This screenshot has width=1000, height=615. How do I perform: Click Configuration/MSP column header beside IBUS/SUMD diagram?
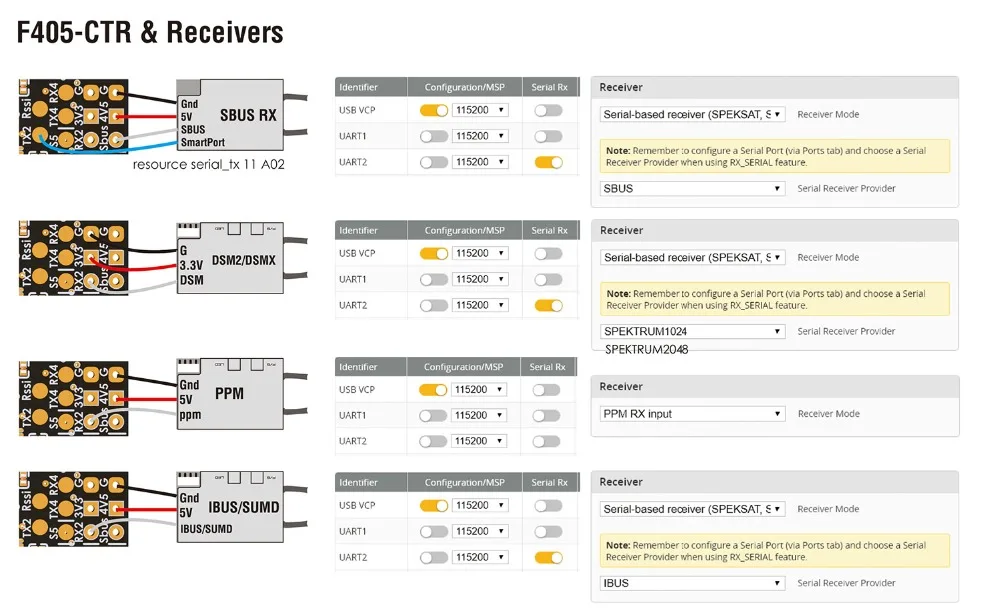pos(464,482)
